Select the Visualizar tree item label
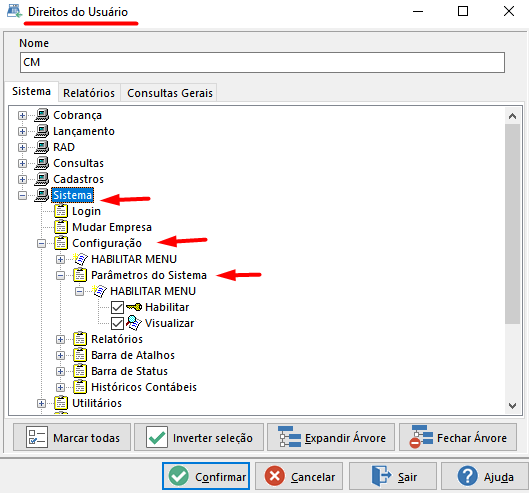Viewport: 529px width, 493px height. coord(170,323)
